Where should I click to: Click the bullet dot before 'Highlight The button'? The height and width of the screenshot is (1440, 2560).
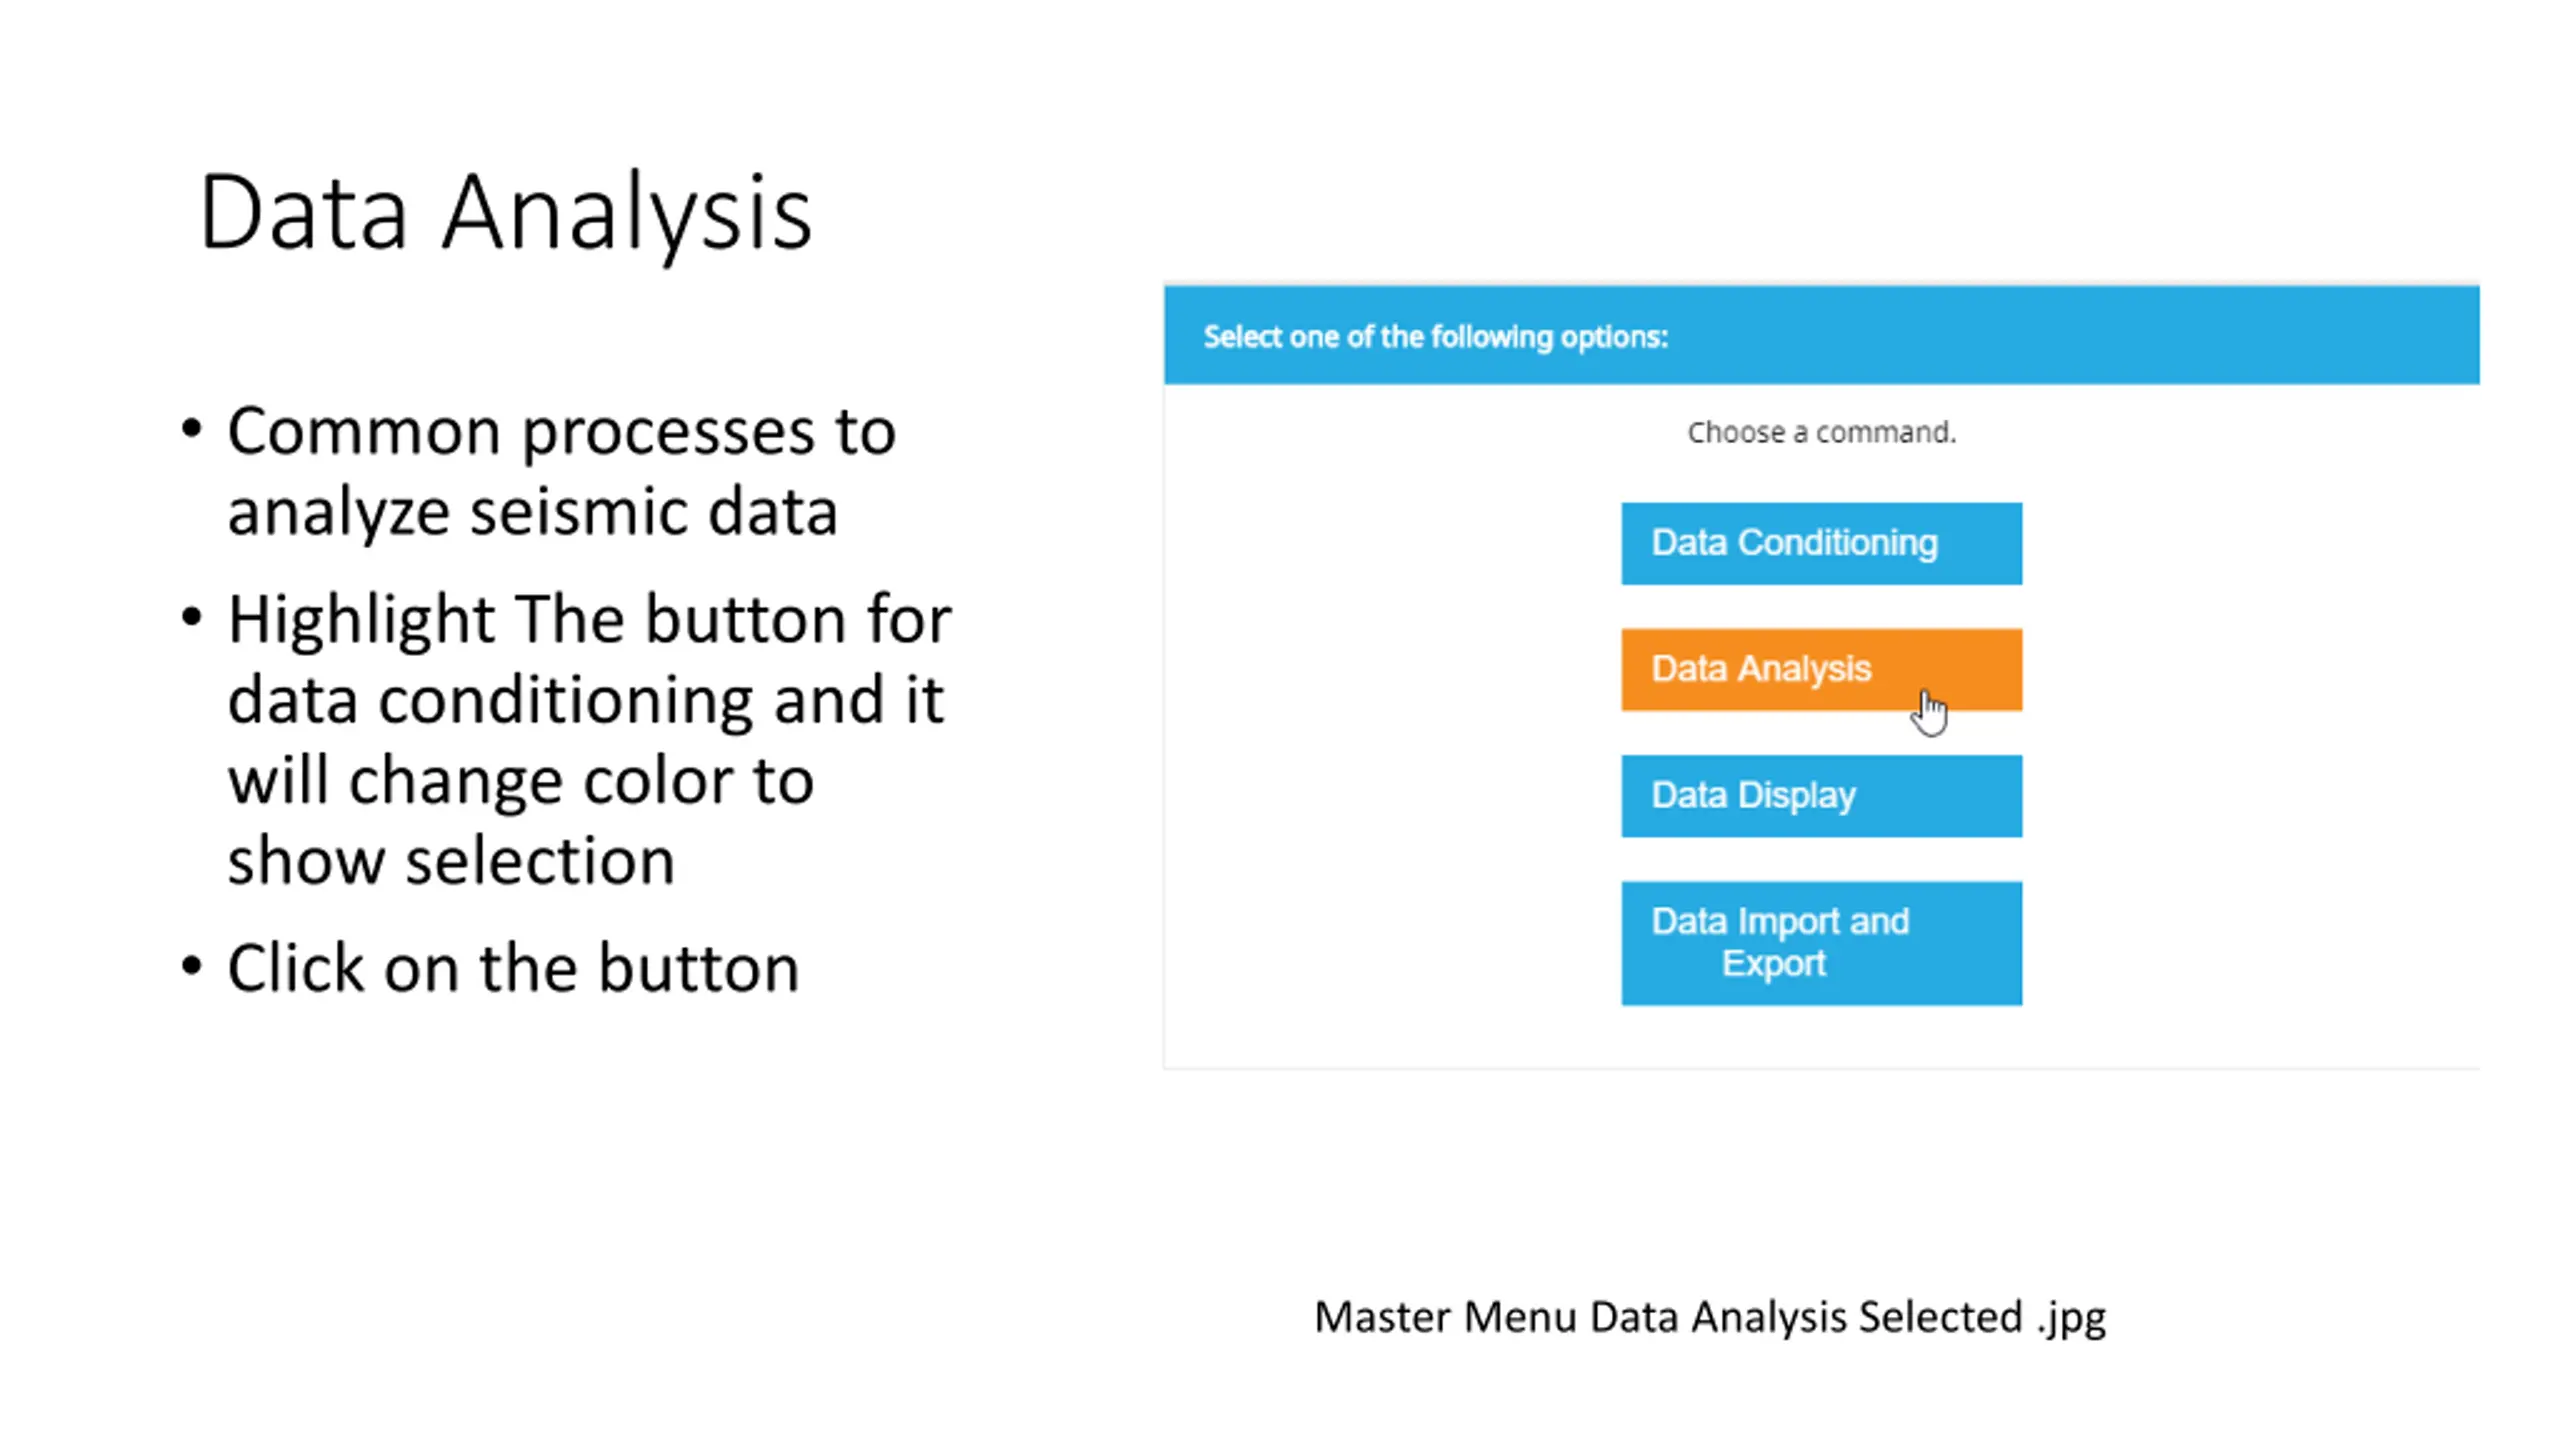191,617
